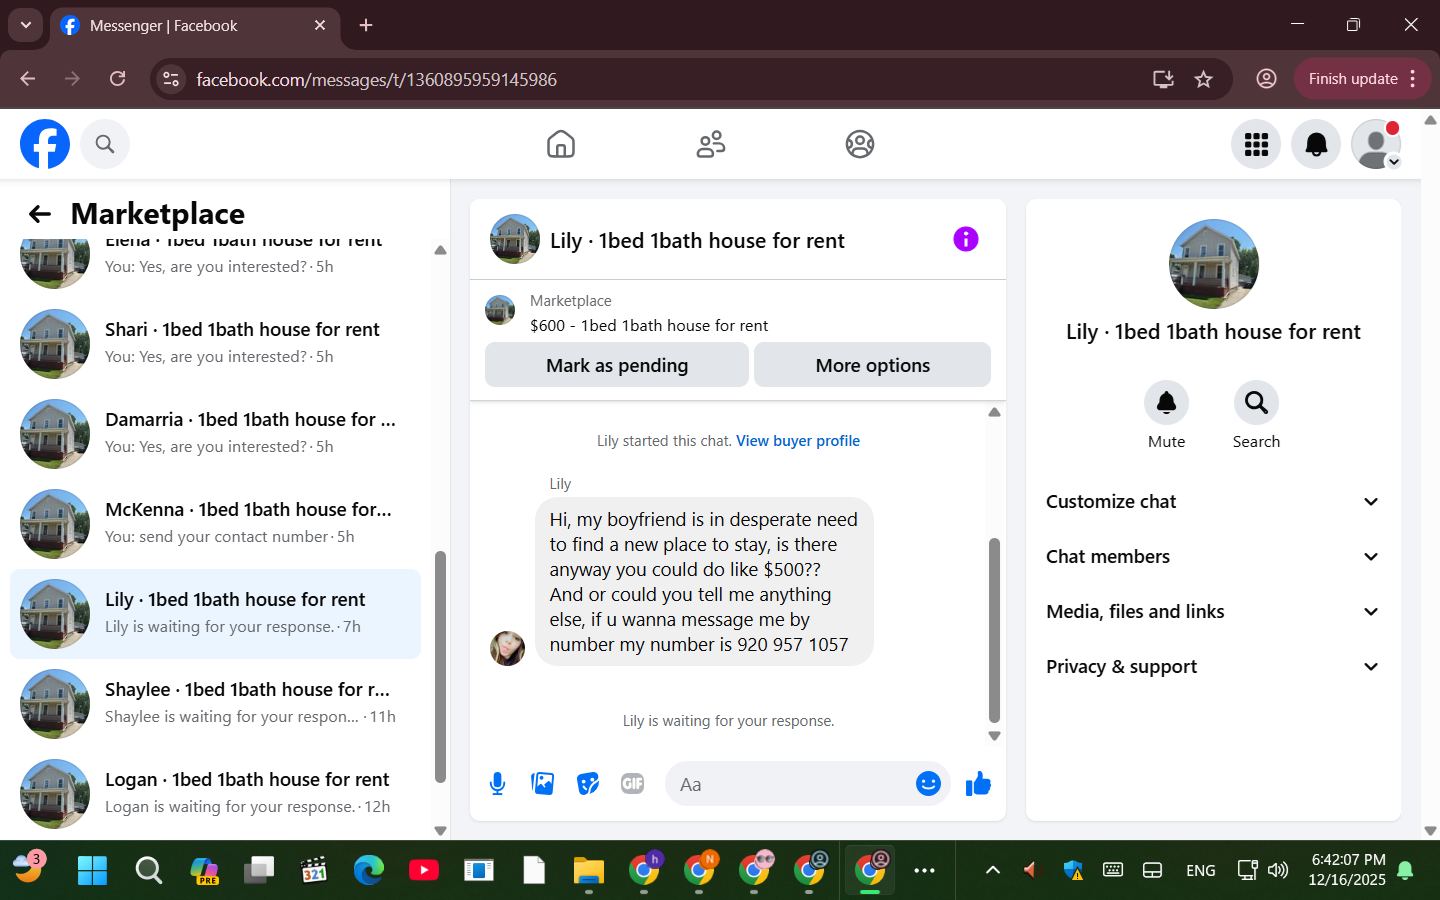The height and width of the screenshot is (900, 1440).
Task: Open Shari's 1bed 1bath house chat
Action: point(215,344)
